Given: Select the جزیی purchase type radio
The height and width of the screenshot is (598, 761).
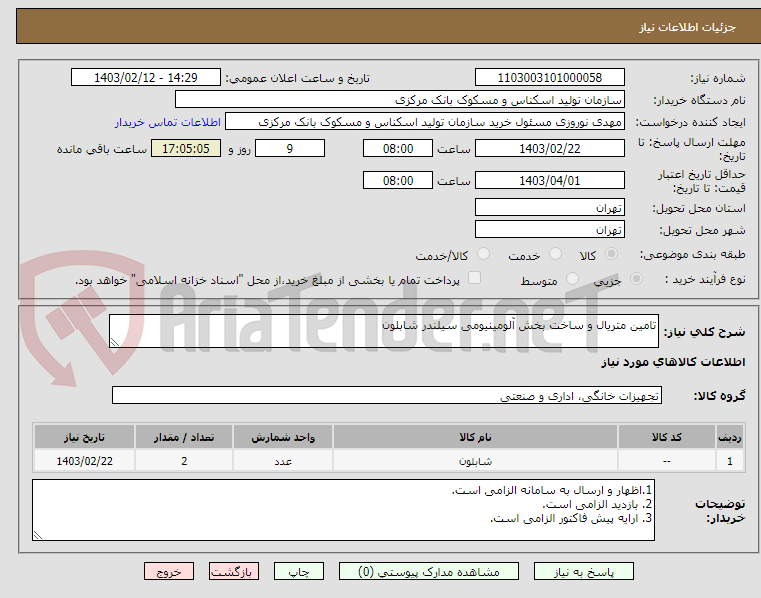Looking at the screenshot, I should pyautogui.click(x=636, y=279).
